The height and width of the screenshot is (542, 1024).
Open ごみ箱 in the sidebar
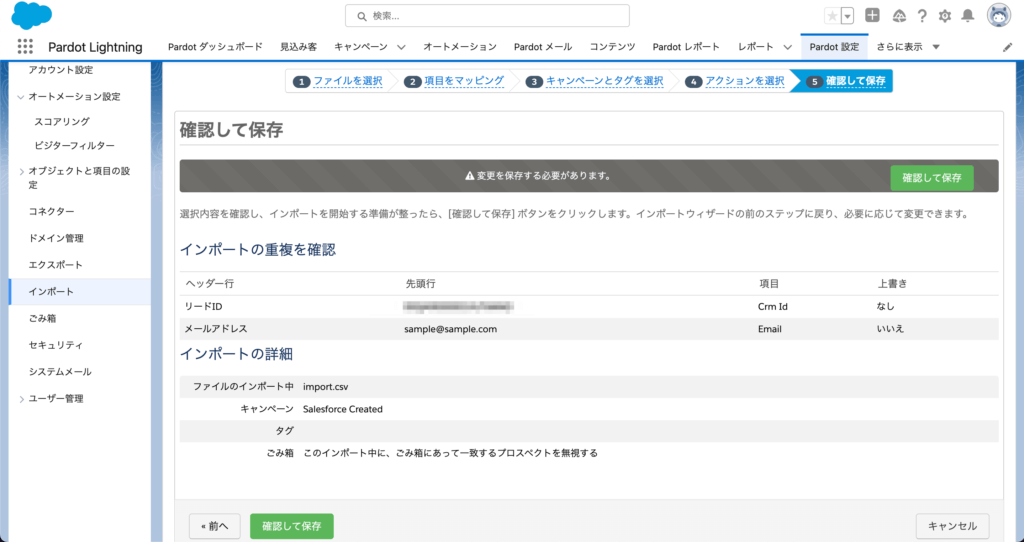(x=42, y=319)
